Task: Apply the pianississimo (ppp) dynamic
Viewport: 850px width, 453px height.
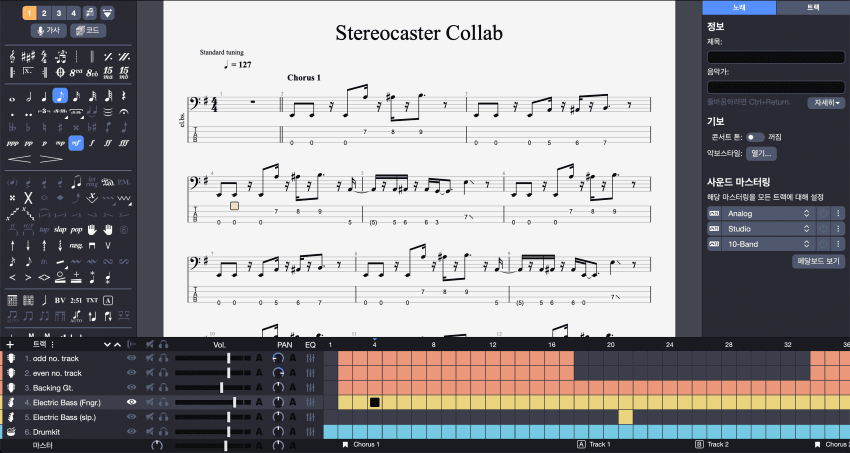Action: (x=12, y=143)
